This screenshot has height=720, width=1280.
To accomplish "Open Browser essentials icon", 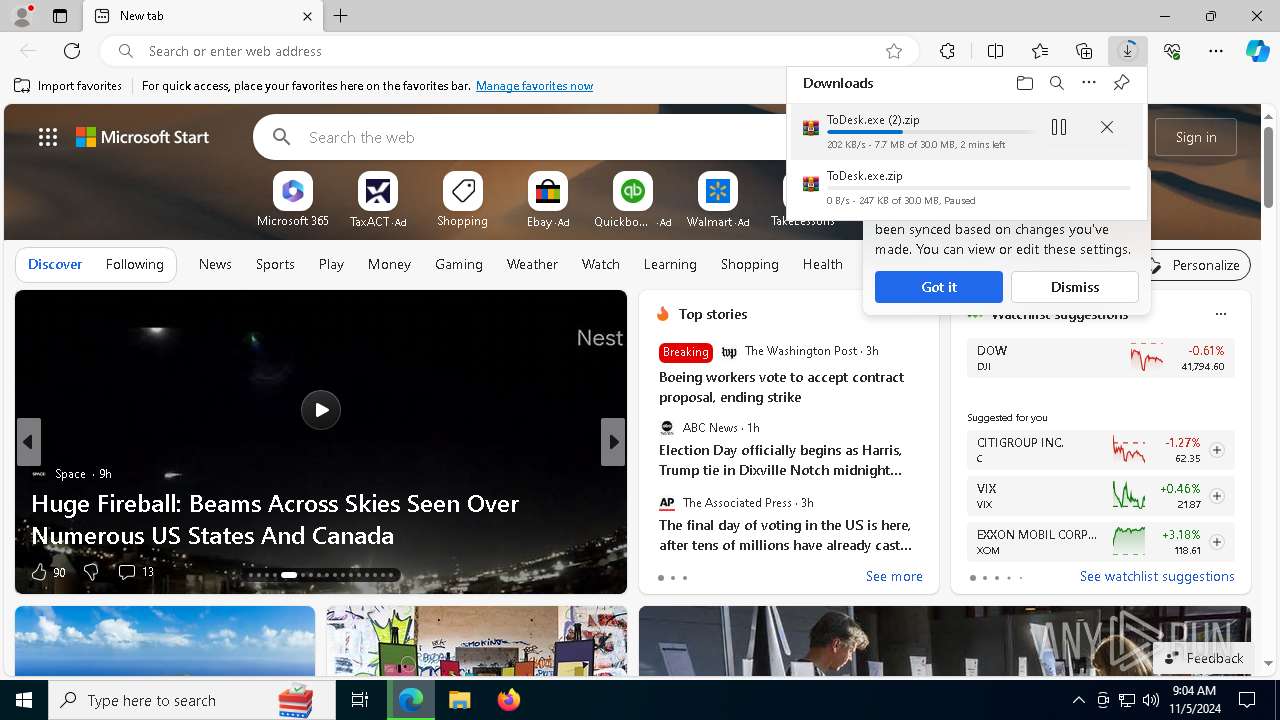I will point(1172,51).
